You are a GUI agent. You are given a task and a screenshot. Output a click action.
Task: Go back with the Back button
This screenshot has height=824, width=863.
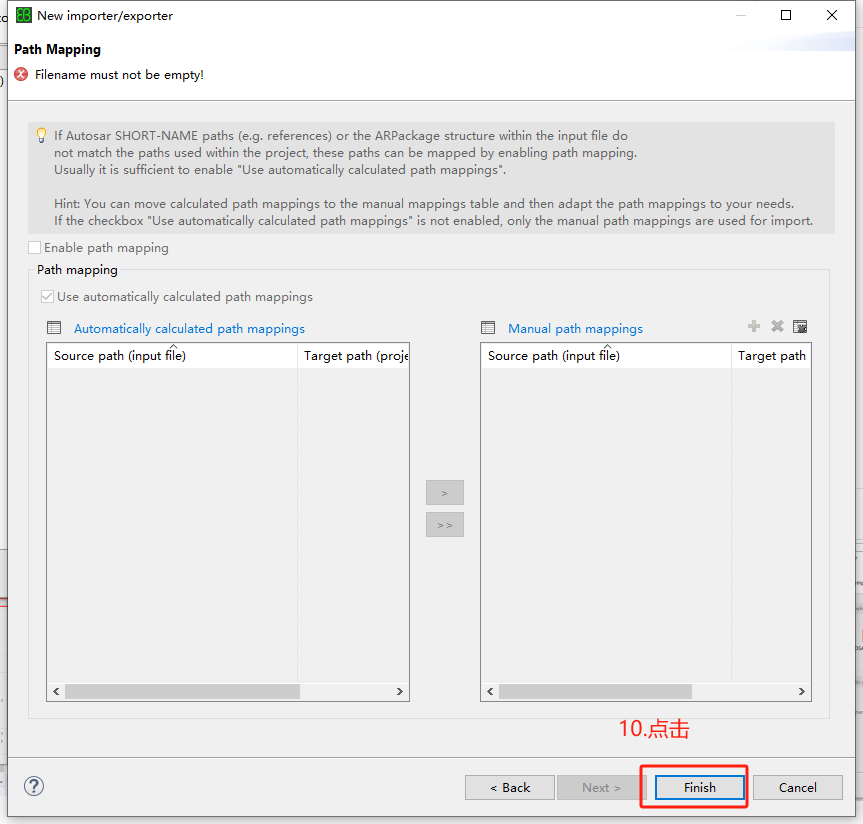pyautogui.click(x=510, y=787)
